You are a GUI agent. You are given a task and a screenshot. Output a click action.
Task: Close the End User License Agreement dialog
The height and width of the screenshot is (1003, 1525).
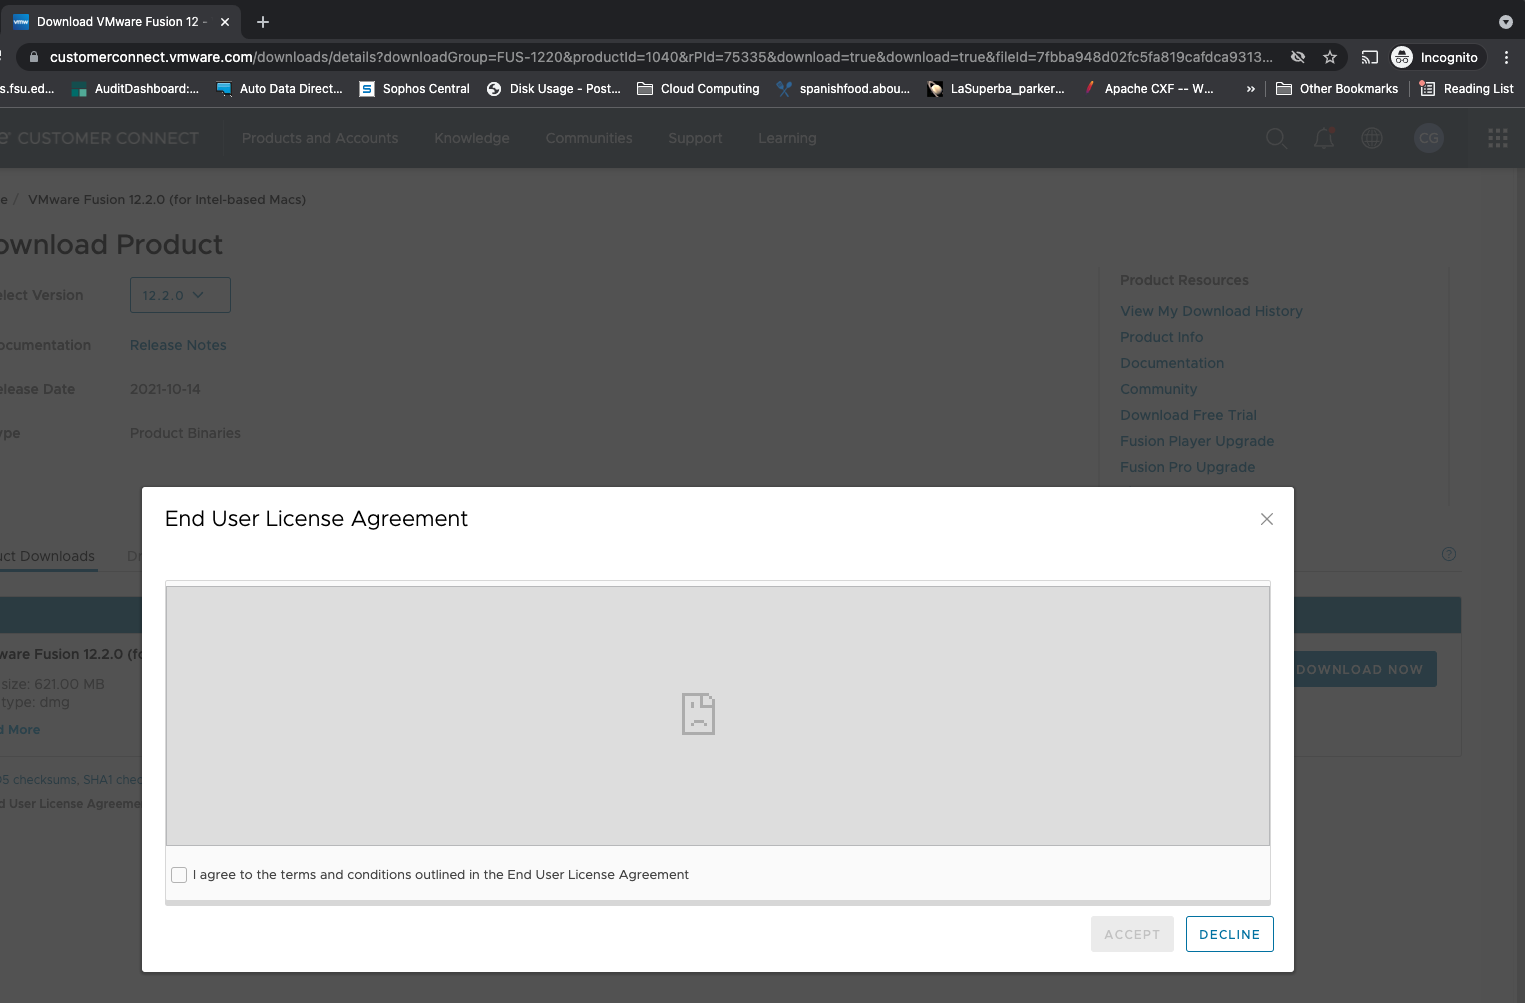(x=1267, y=519)
